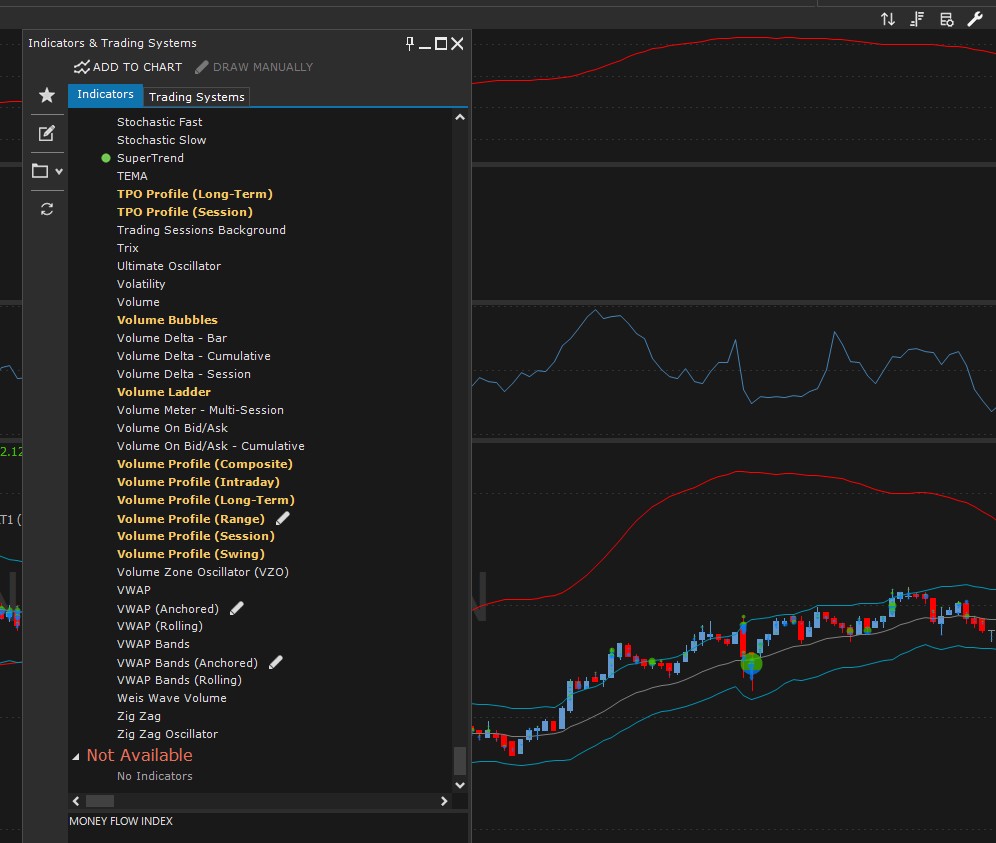The width and height of the screenshot is (996, 843).
Task: Select Volume Profile (Composite)
Action: (205, 464)
